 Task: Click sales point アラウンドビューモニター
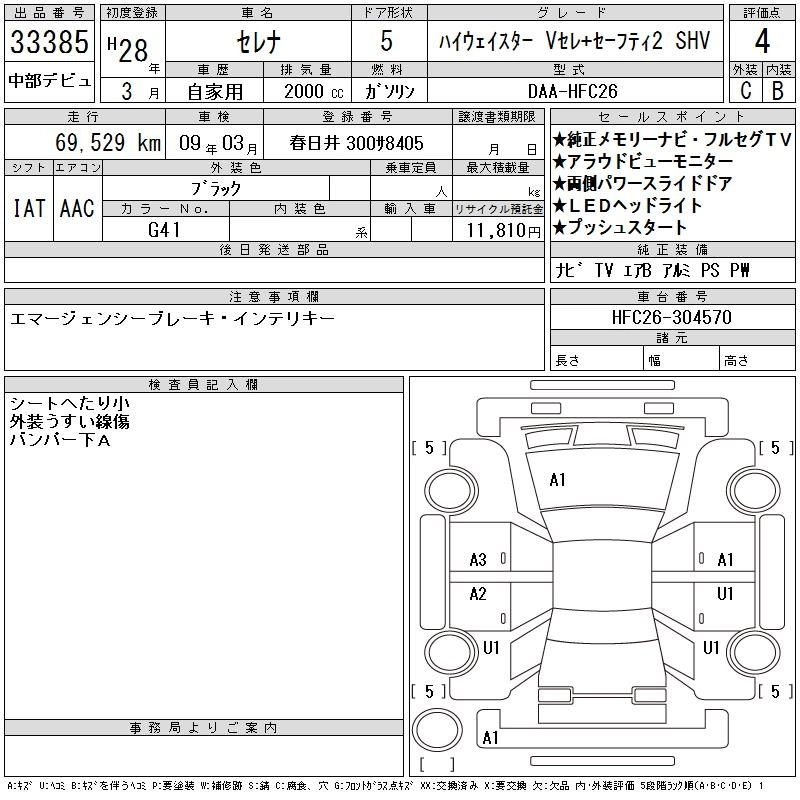(642, 162)
